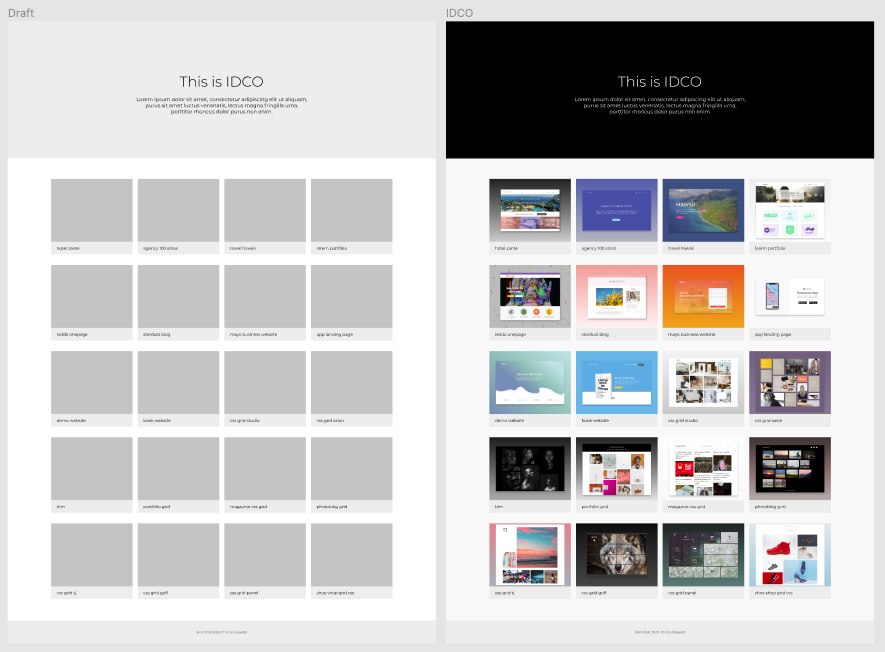Select 'app landing page' caption in IDCO frame

[773, 335]
